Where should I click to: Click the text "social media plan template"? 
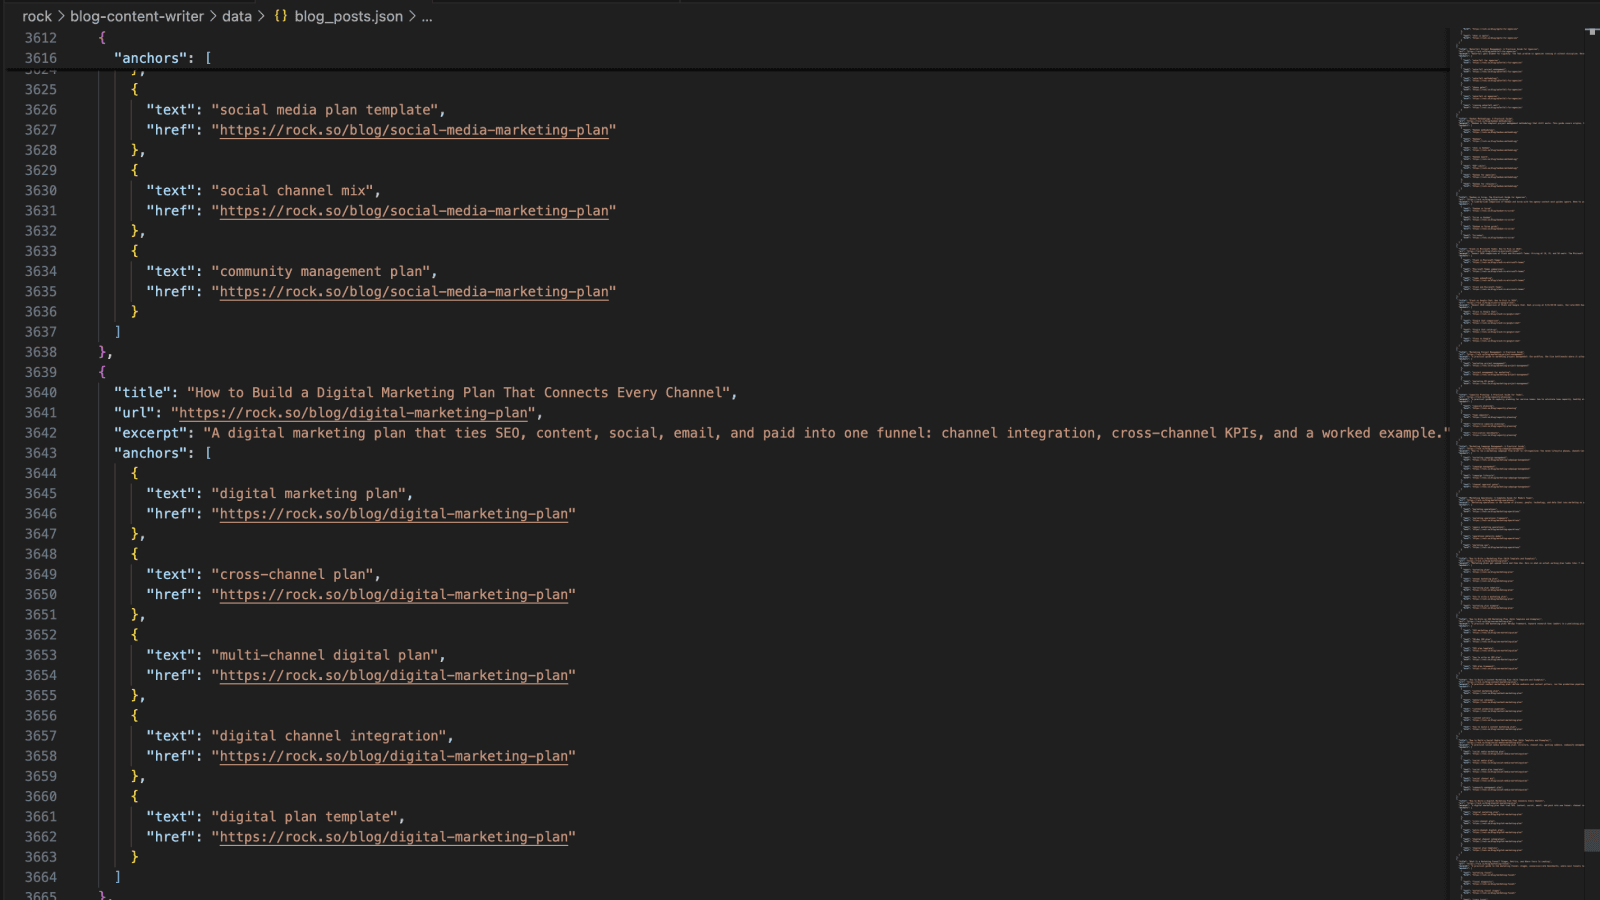(325, 110)
